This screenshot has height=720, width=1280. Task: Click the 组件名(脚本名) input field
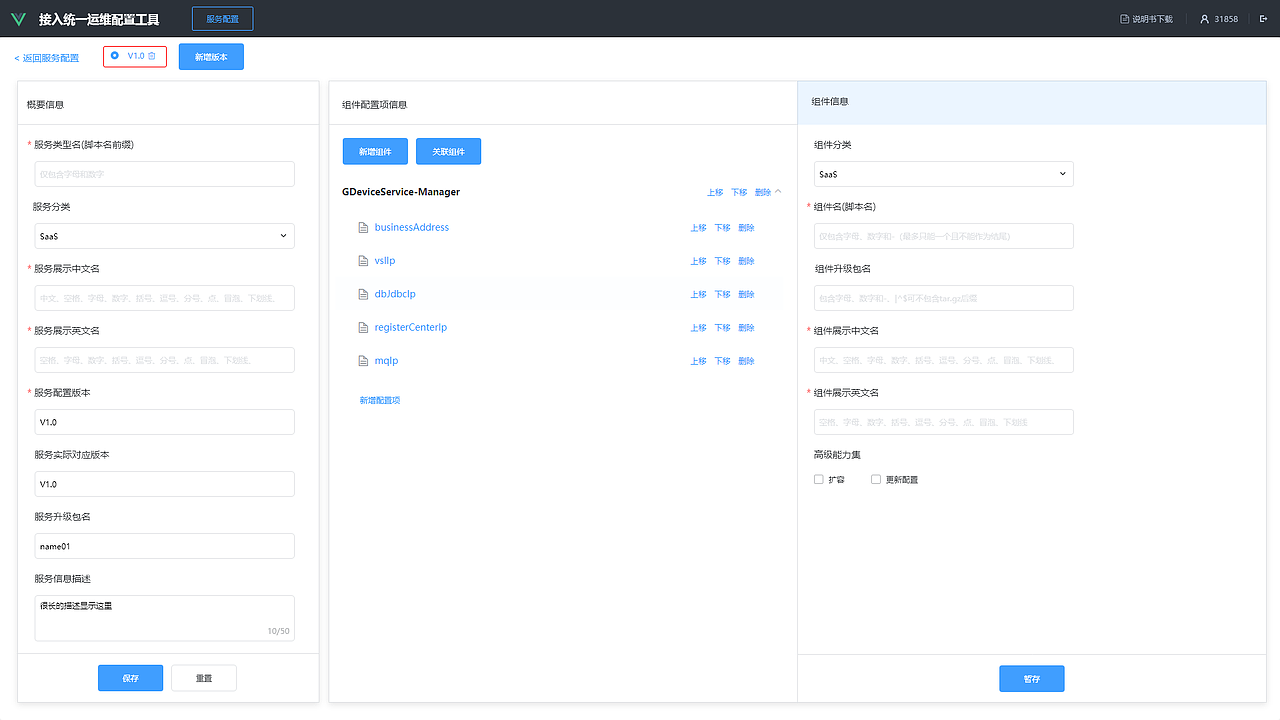pos(944,236)
